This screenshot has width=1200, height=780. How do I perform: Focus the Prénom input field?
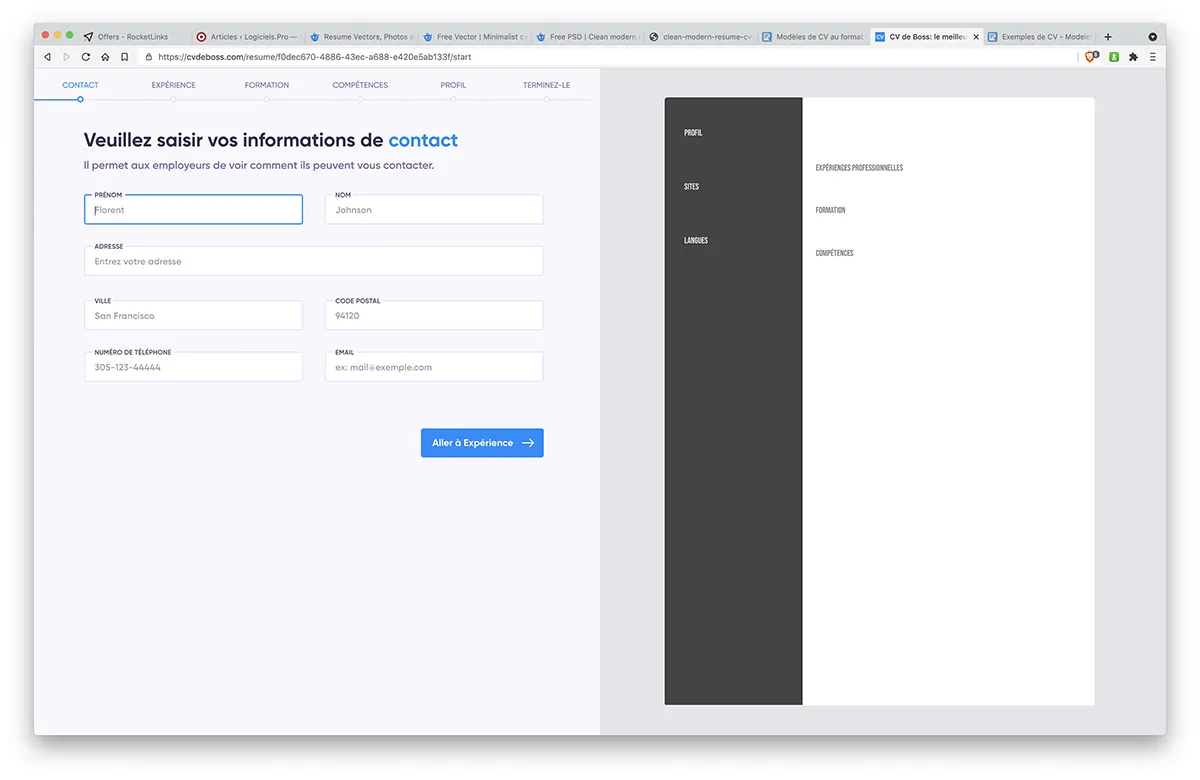pos(193,210)
